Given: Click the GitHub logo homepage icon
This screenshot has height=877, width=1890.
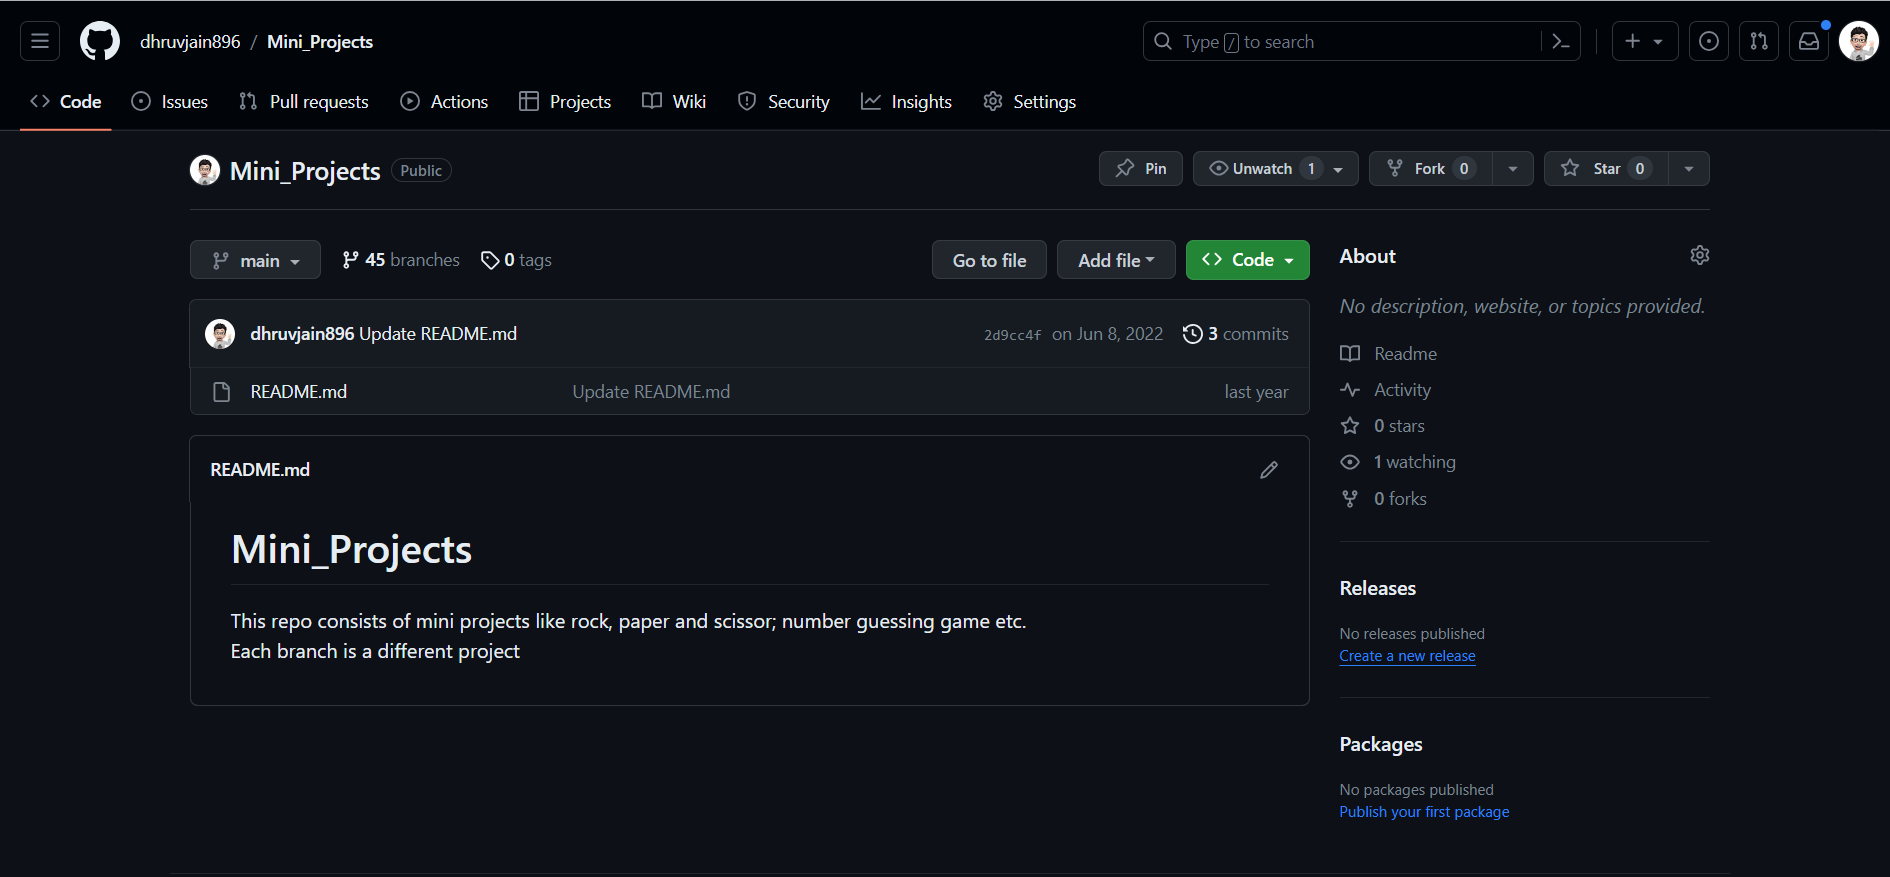Looking at the screenshot, I should (100, 41).
